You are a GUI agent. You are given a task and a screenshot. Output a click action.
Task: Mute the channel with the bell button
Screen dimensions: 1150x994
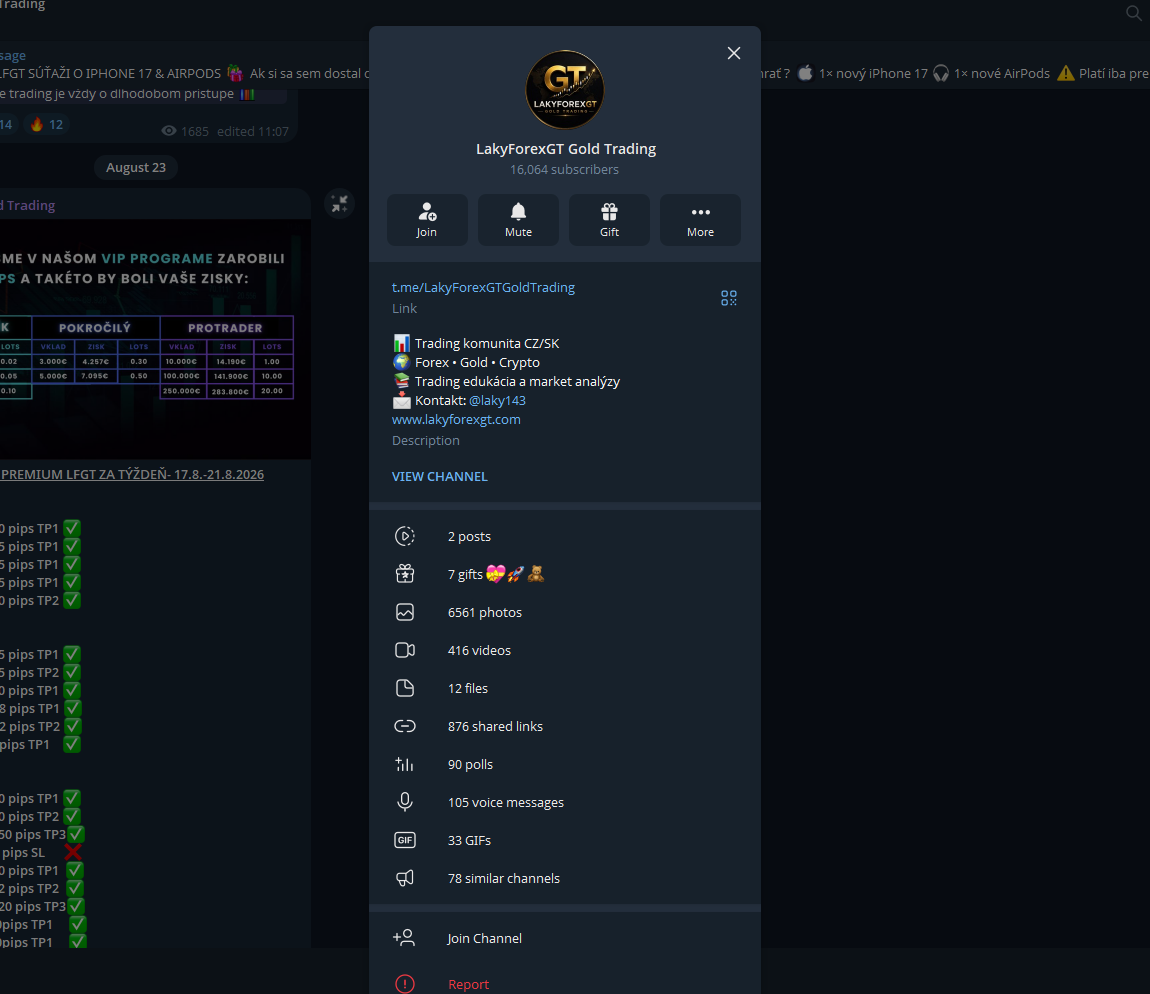[x=519, y=220]
